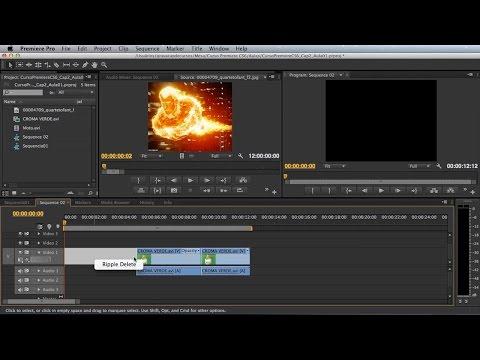Open the Clip menu
This screenshot has height=360, width=480.
click(123, 49)
